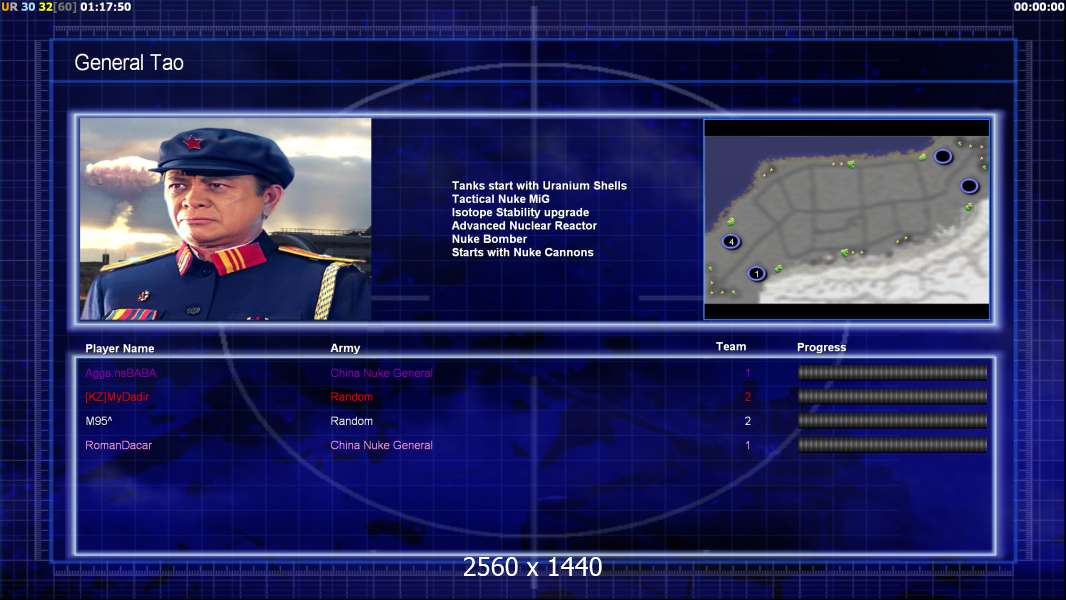Click General Tao portrait image

(226, 219)
